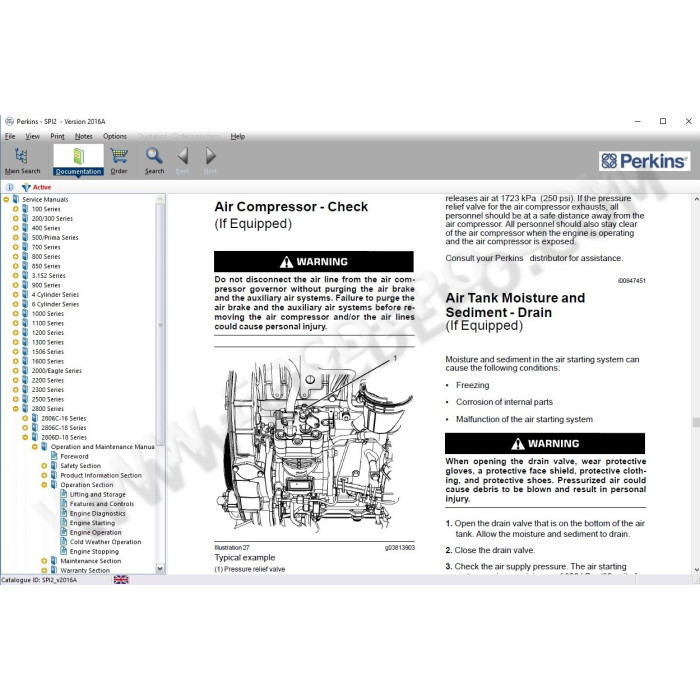The height and width of the screenshot is (700, 700).
Task: Expand the Product Information Section node
Action: (44, 475)
